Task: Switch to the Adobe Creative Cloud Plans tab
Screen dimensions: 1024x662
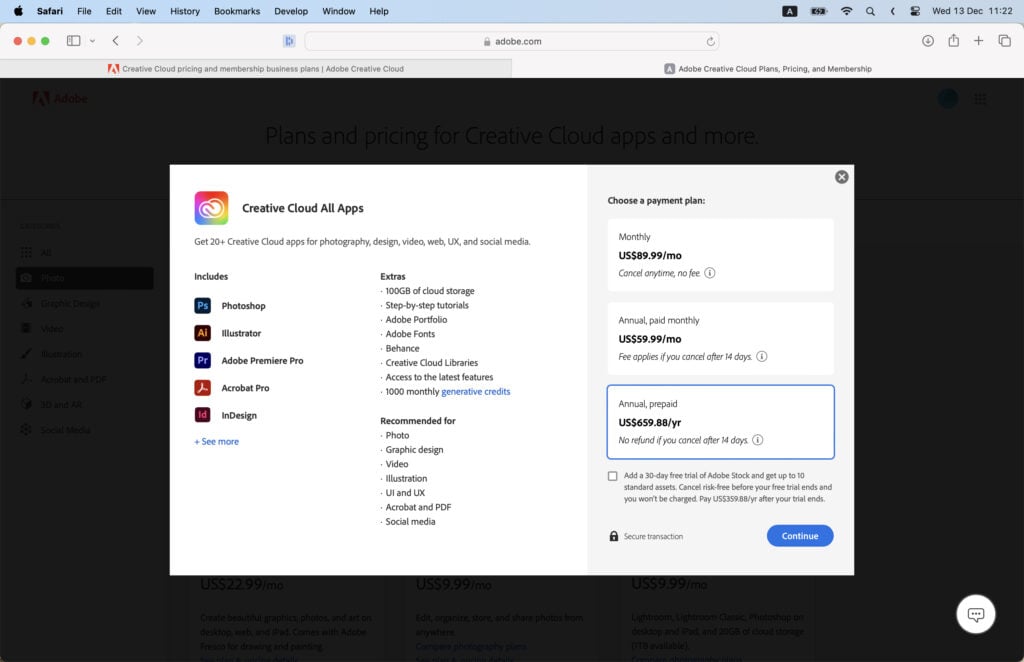Action: [x=770, y=68]
